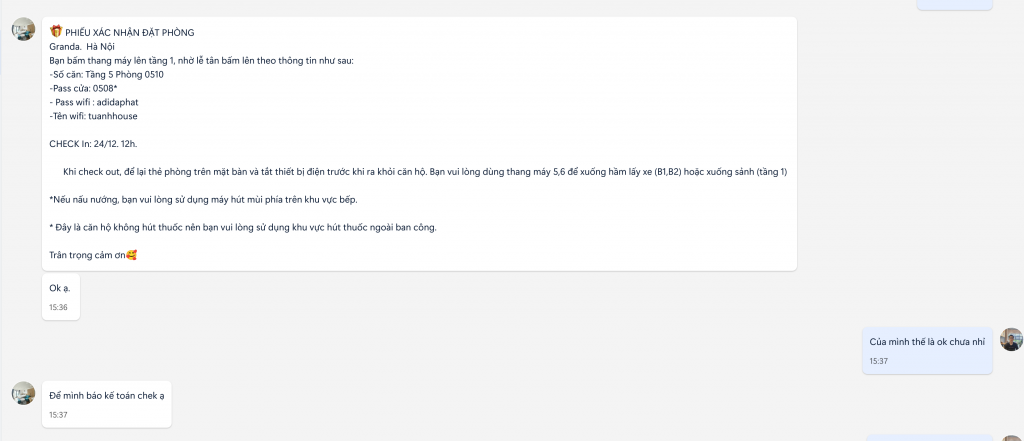Viewport: 1024px width, 441px height.
Task: Click the cut-off outgoing bubble at the bottom
Action: pyautogui.click(x=930, y=438)
